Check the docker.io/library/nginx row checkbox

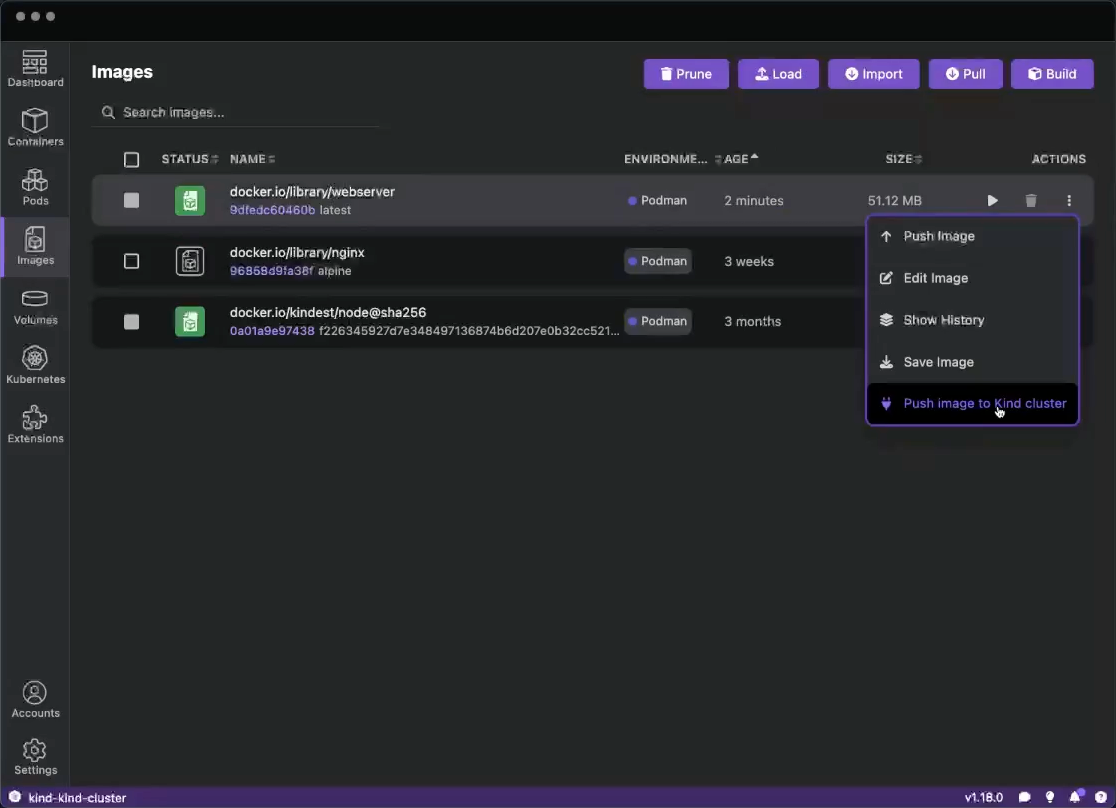(x=131, y=261)
